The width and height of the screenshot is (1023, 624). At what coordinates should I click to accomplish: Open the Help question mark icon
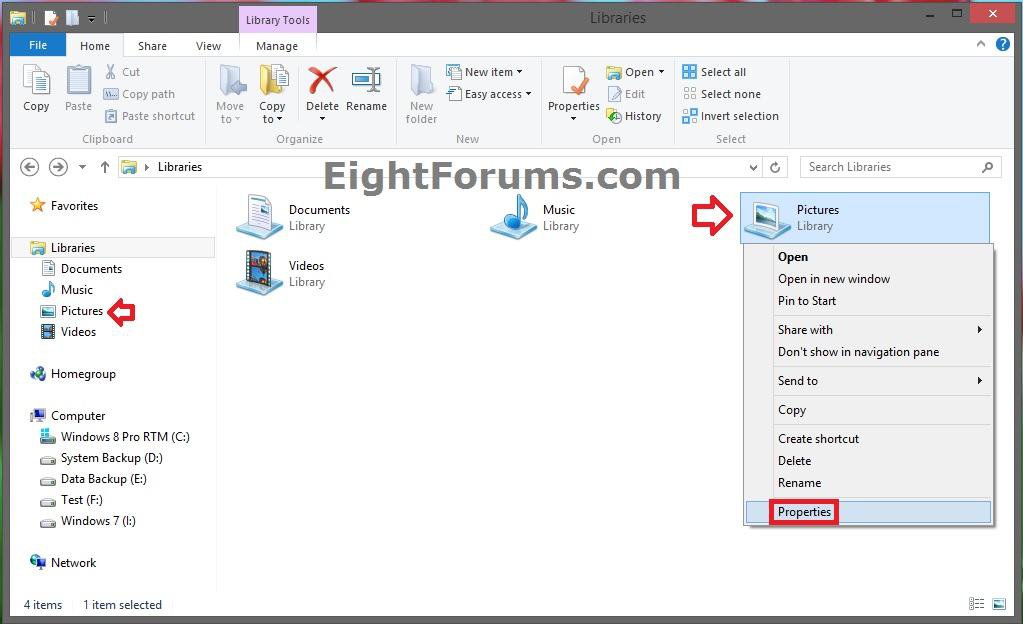tap(1002, 45)
